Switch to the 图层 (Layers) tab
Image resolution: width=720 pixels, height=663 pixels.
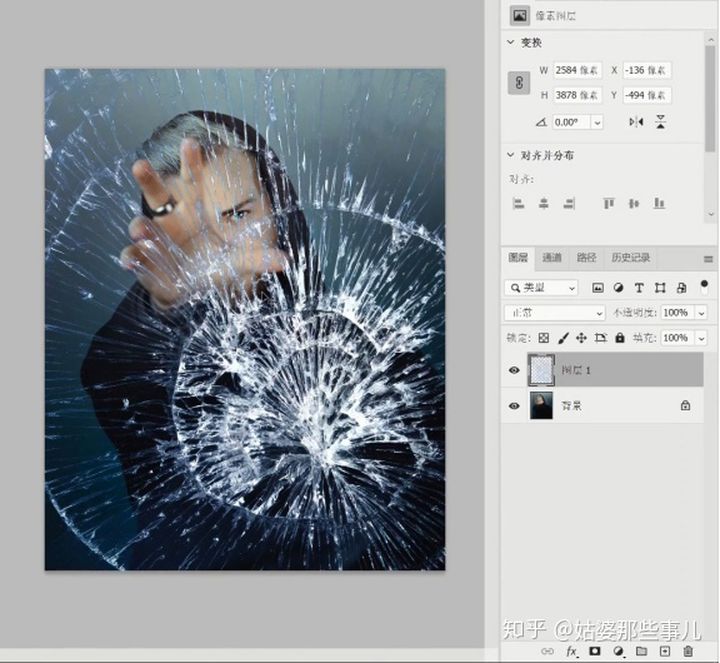click(518, 258)
